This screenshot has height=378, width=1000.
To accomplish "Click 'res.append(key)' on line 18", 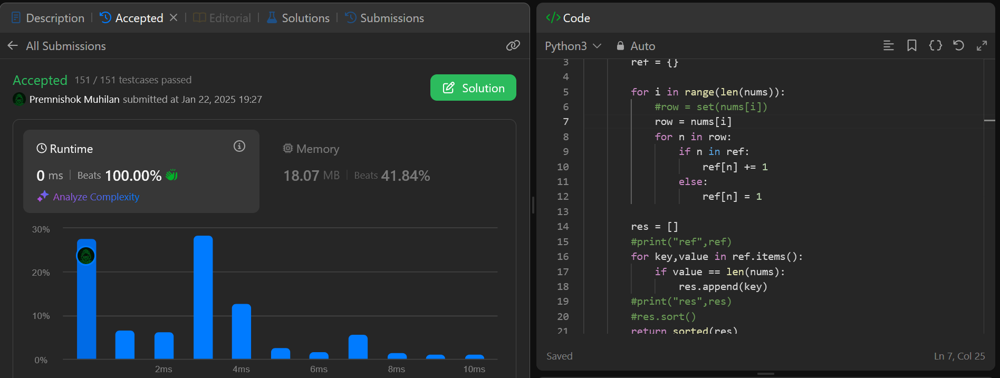I will click(x=723, y=287).
